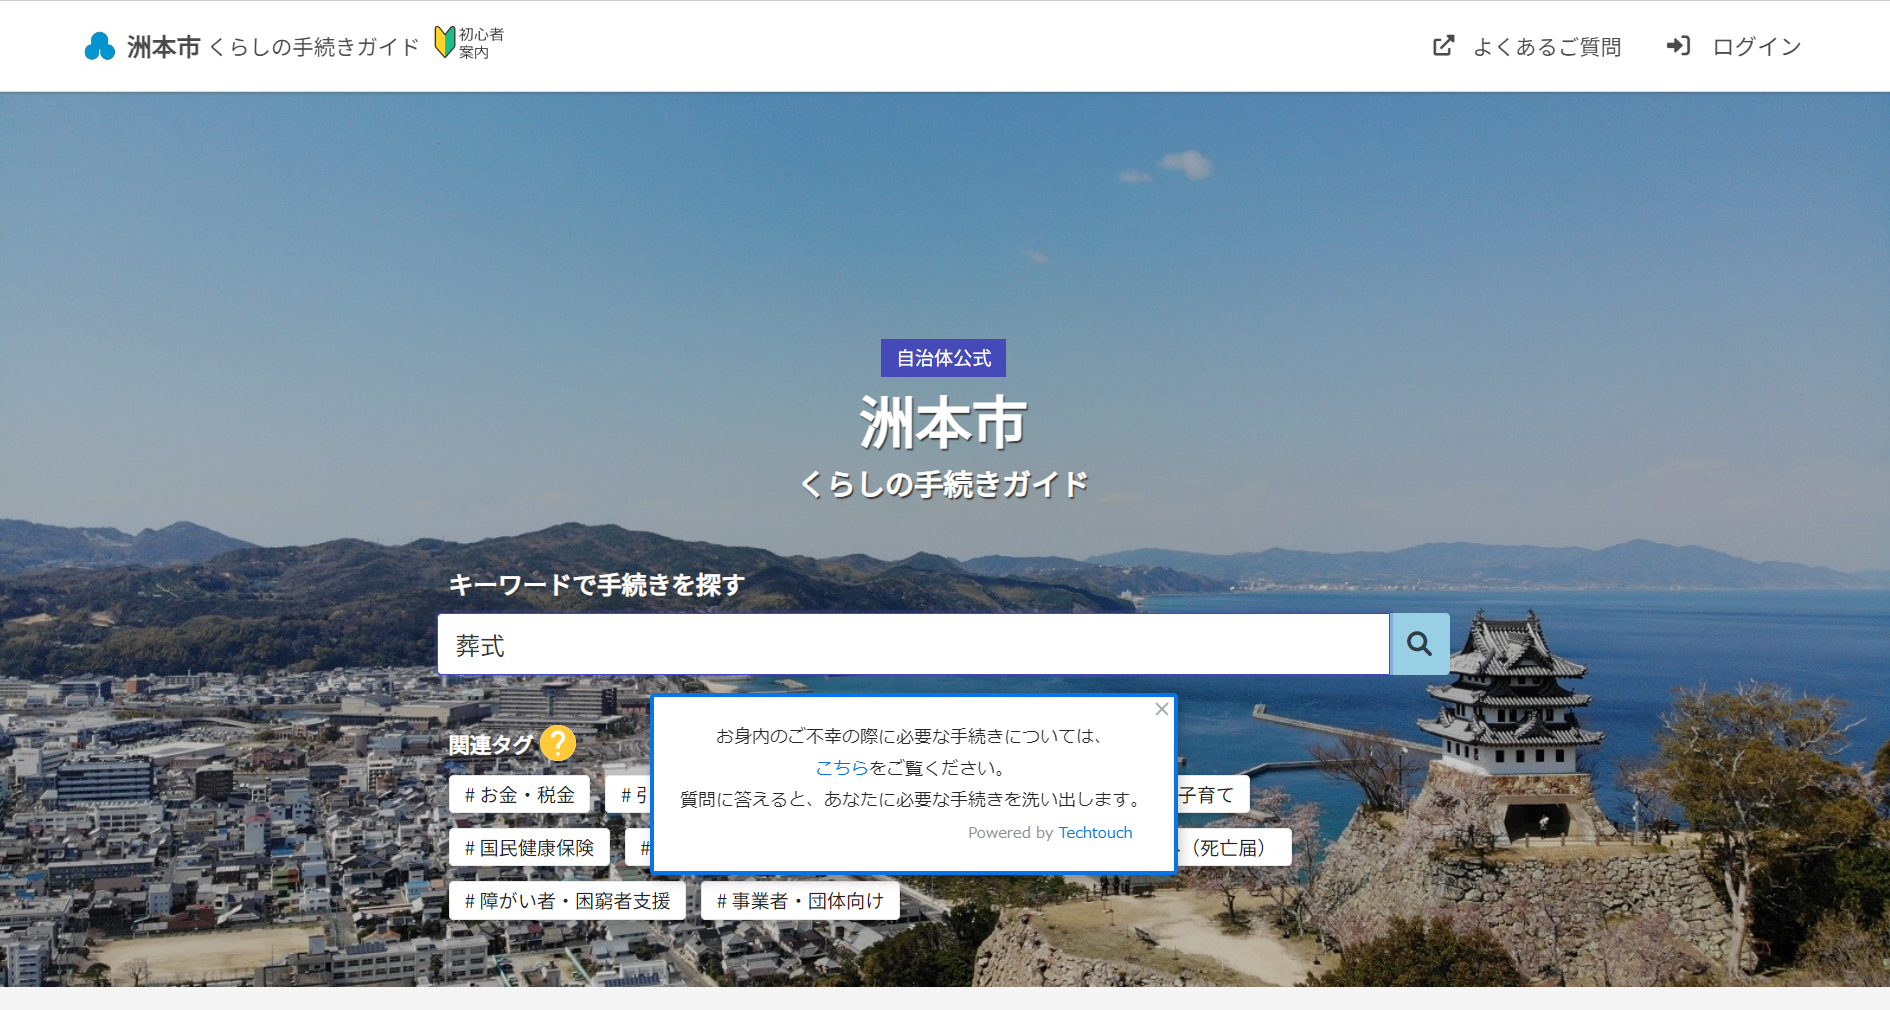
Task: Dismiss the Techtouch notification popup with the X
Action: click(x=1161, y=709)
